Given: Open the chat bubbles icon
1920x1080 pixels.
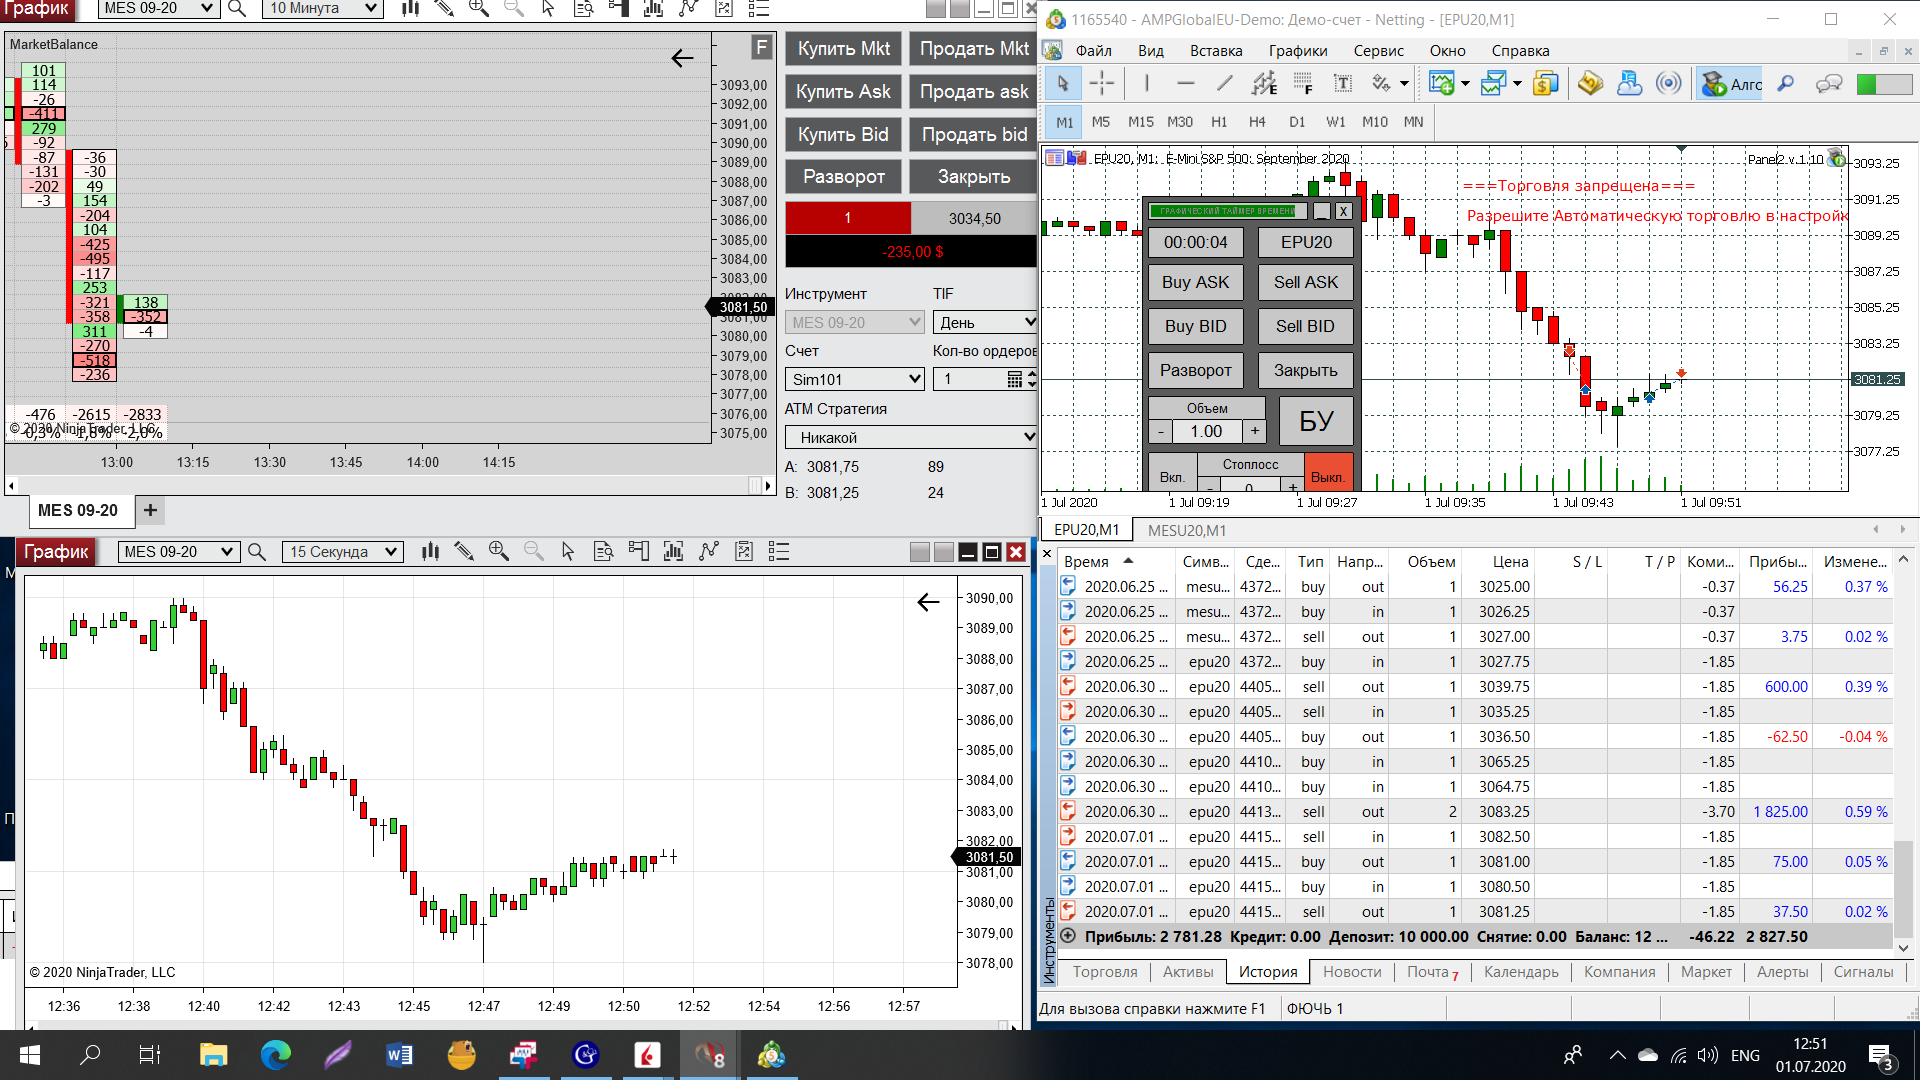Looking at the screenshot, I should 1829,84.
